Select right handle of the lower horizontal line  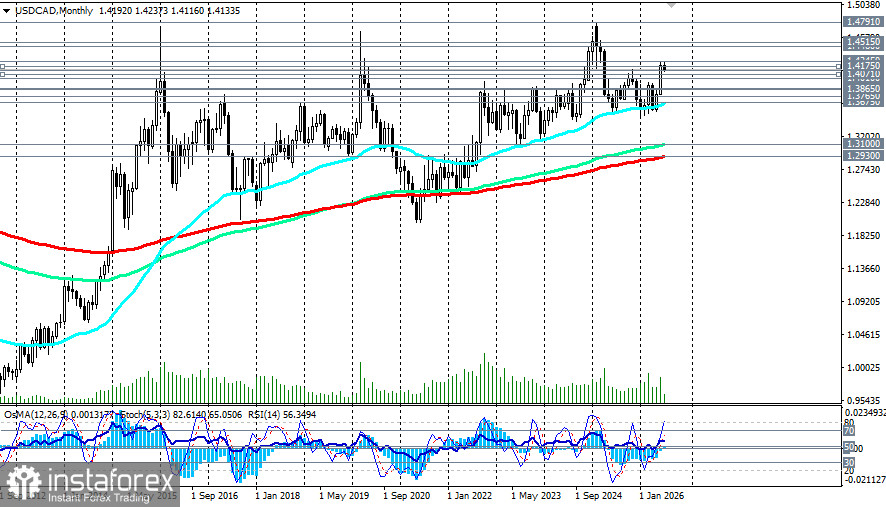pyautogui.click(x=839, y=74)
